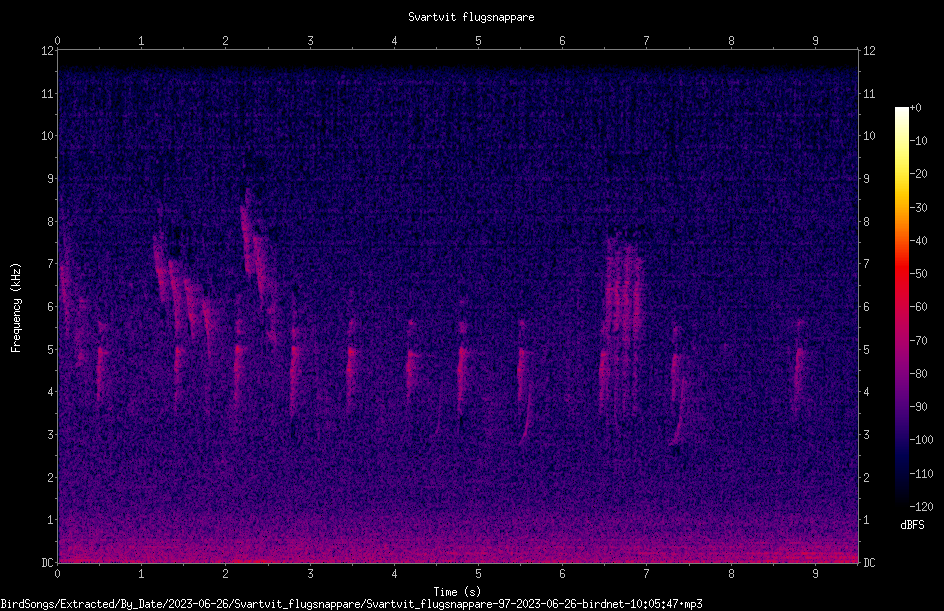The image size is (944, 611).
Task: Select the 'Frequency (kHz)' axis label
Action: tap(16, 308)
